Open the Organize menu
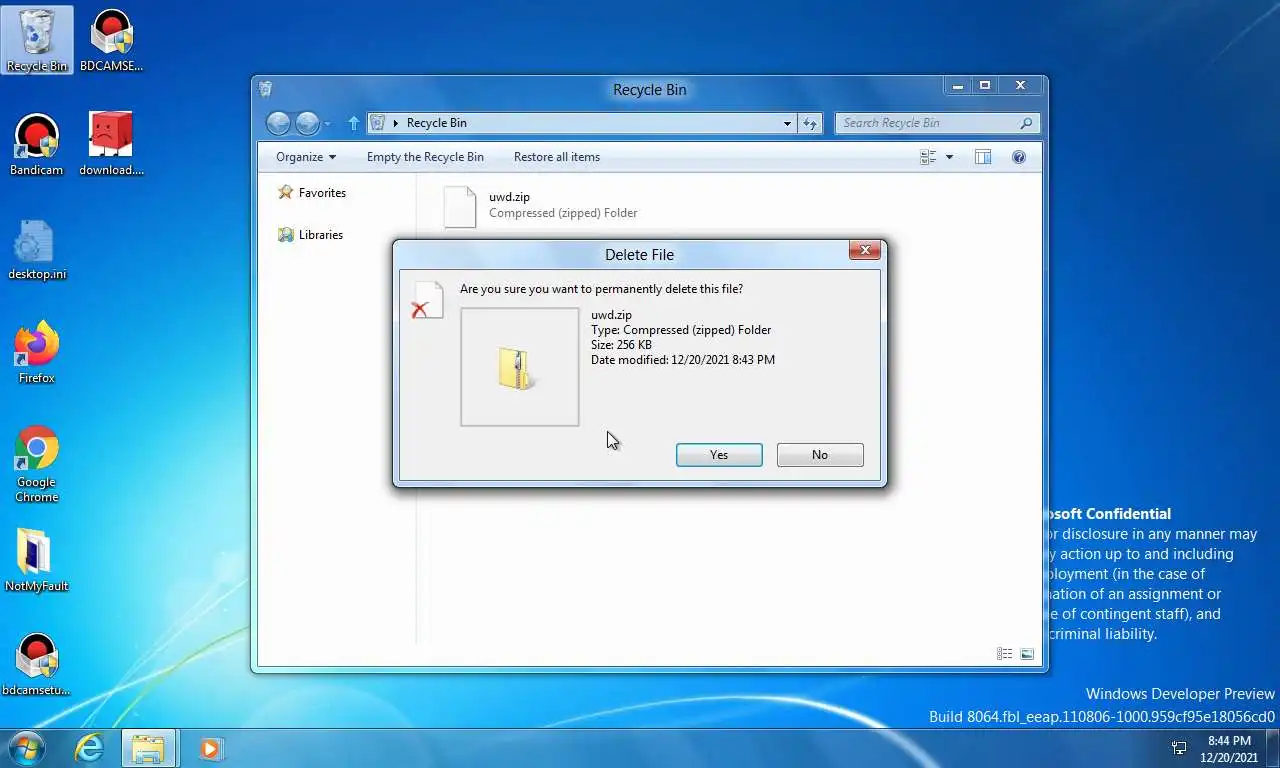The width and height of the screenshot is (1280, 768). pyautogui.click(x=306, y=157)
